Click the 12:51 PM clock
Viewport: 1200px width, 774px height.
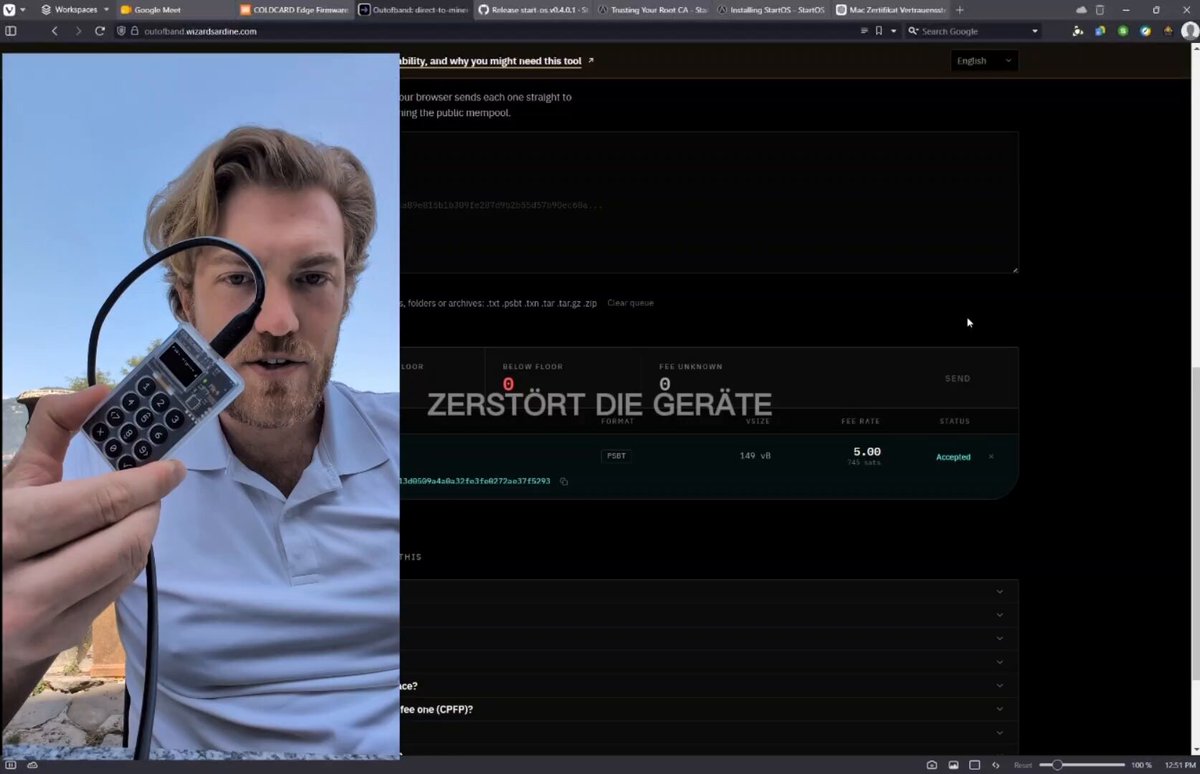pyautogui.click(x=1179, y=765)
